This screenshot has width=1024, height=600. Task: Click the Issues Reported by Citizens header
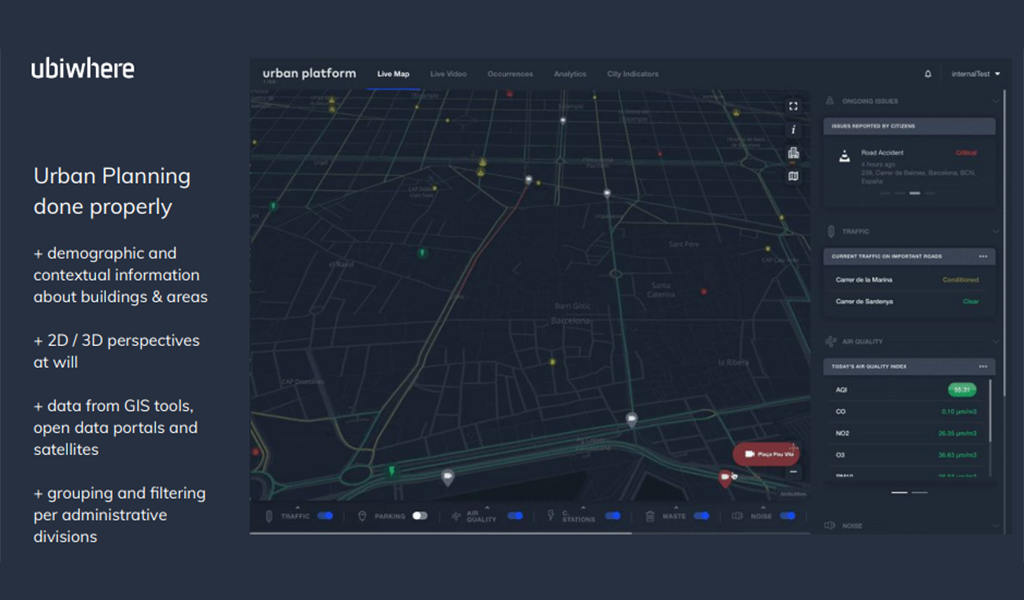coord(909,126)
